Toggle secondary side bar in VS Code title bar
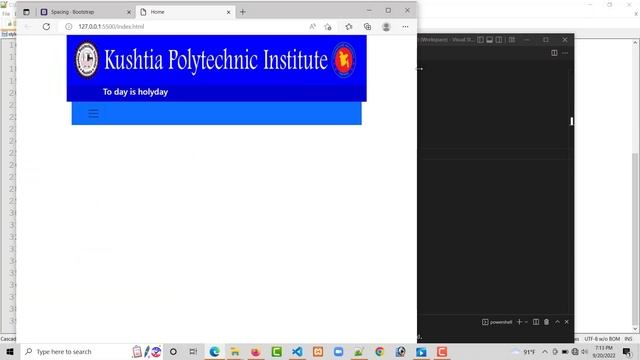Viewport: 640px width, 360px height. pyautogui.click(x=499, y=40)
